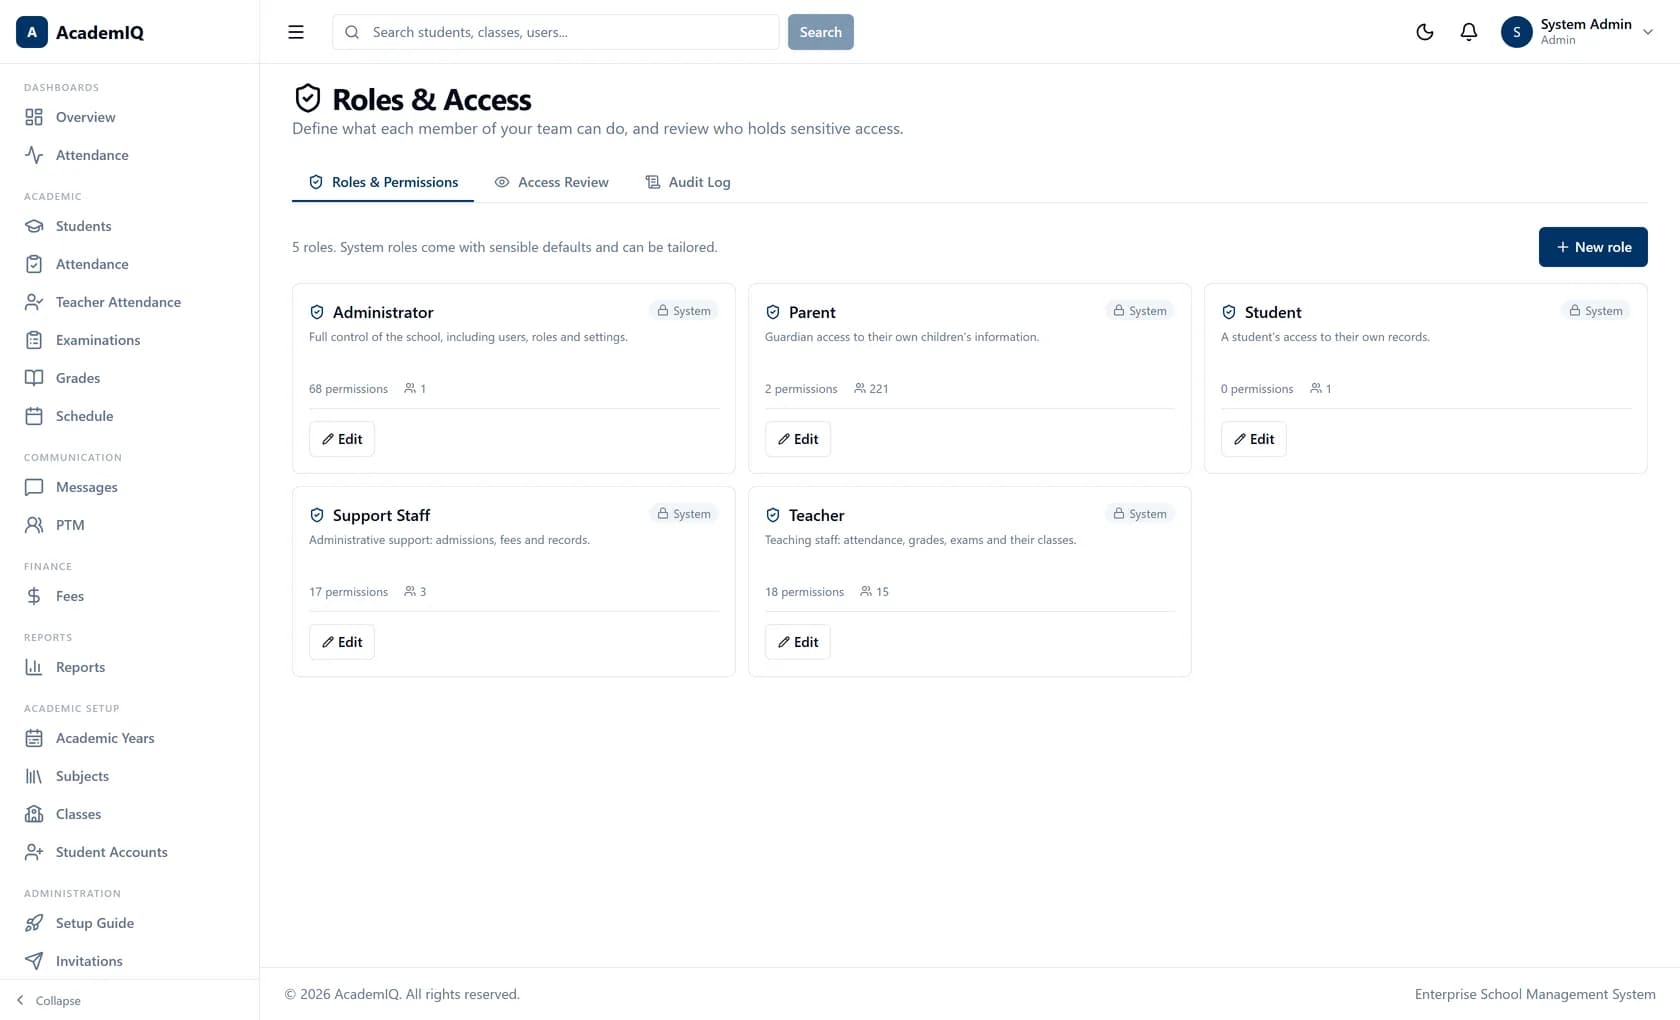Click the Search button

pos(821,32)
